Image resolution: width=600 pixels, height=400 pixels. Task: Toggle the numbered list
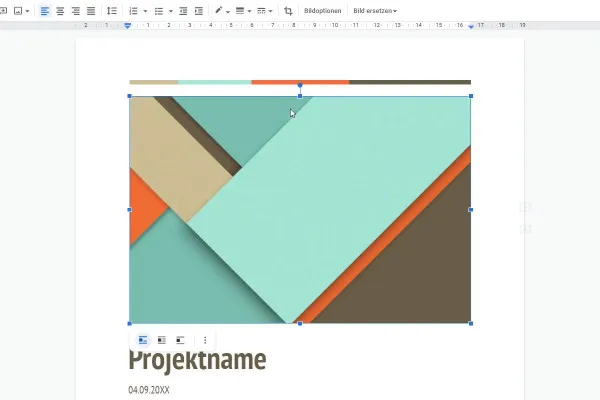click(133, 11)
